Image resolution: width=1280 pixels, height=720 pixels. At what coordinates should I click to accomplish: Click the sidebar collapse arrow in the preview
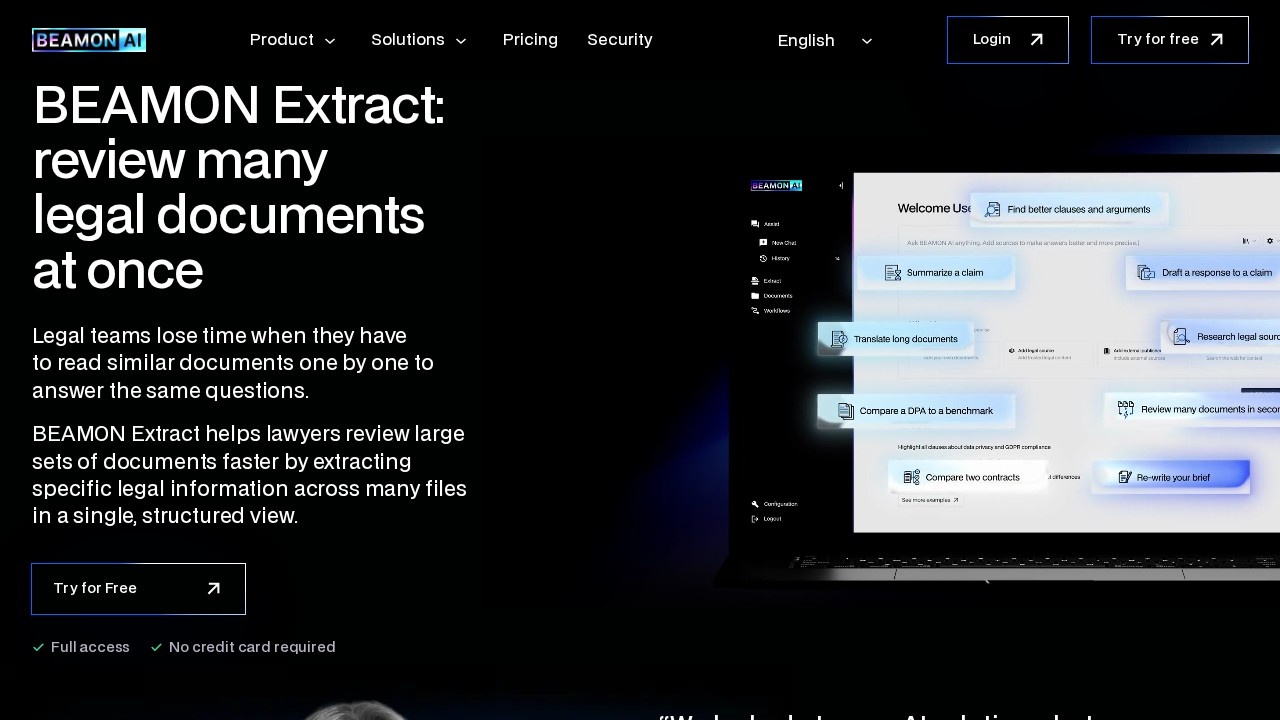pyautogui.click(x=841, y=186)
